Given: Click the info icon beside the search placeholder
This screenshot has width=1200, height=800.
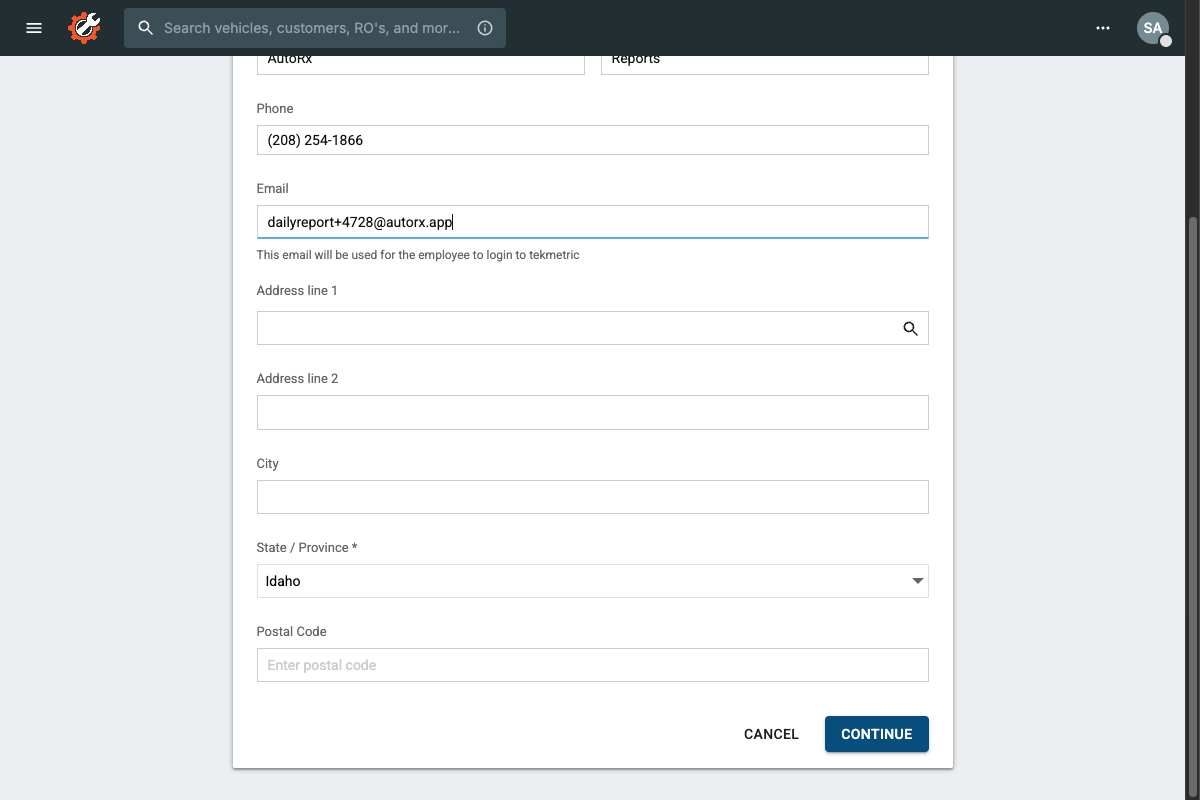Looking at the screenshot, I should pyautogui.click(x=485, y=28).
